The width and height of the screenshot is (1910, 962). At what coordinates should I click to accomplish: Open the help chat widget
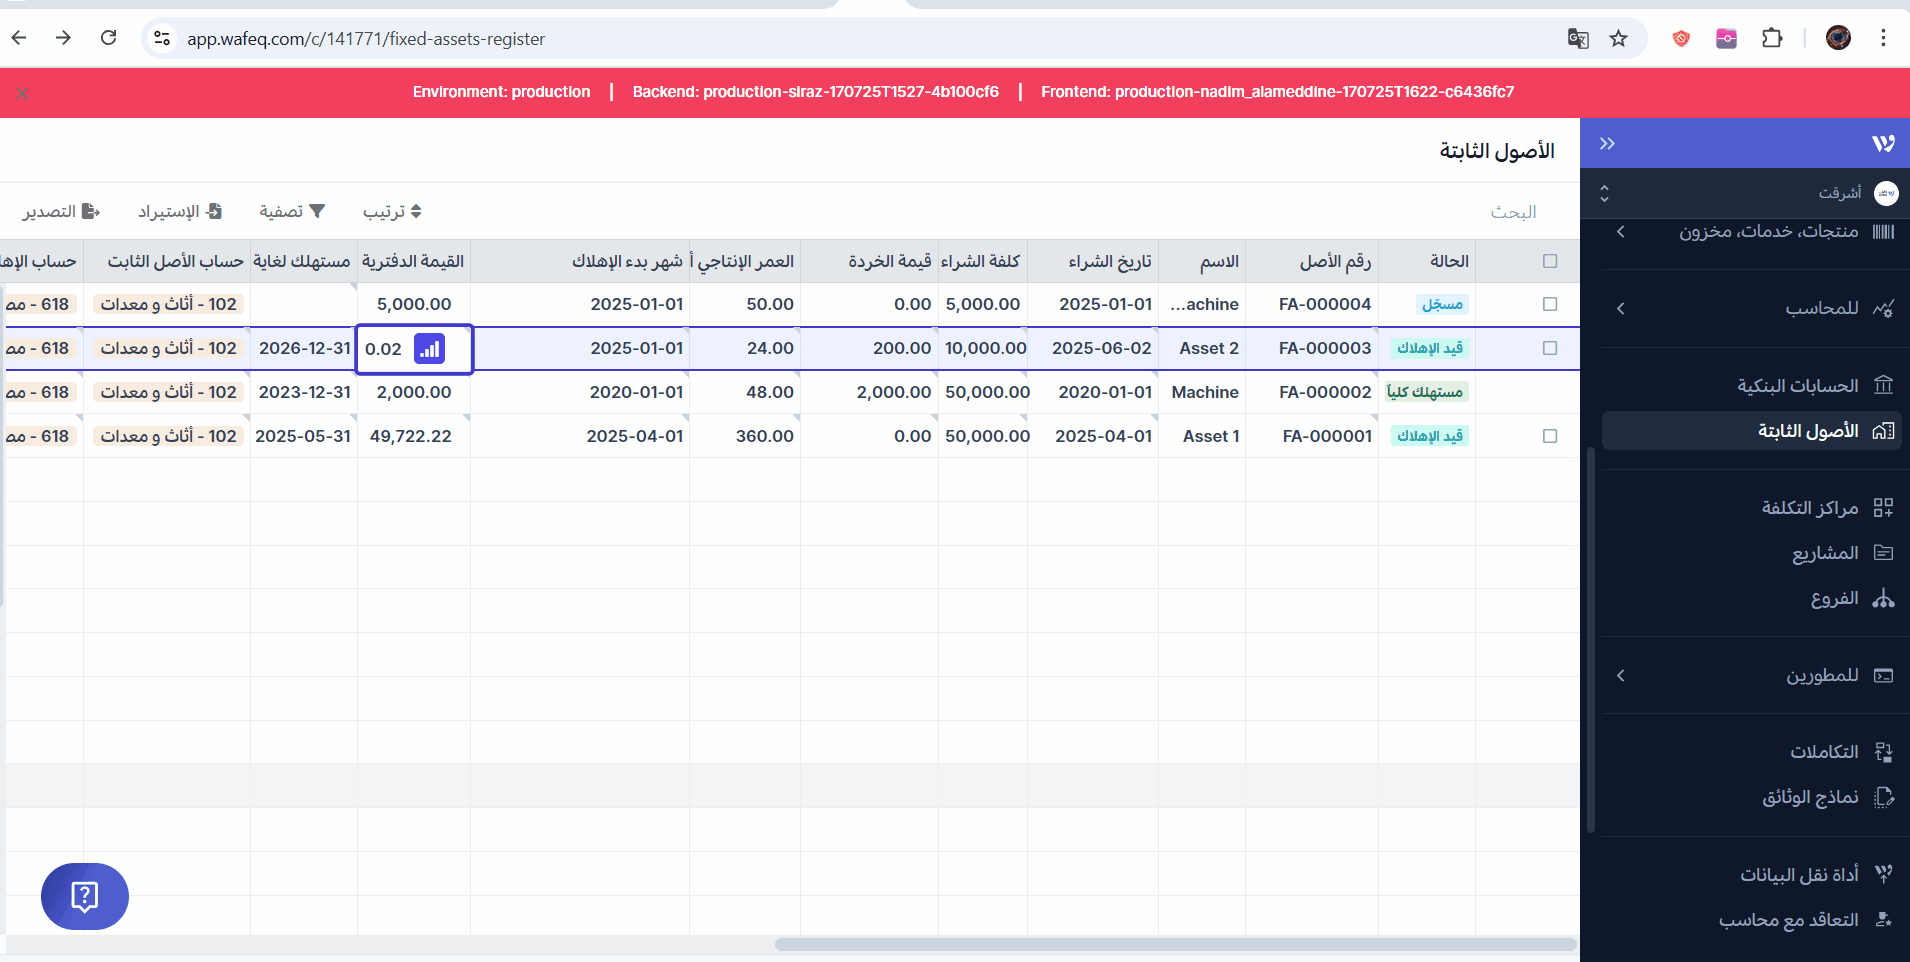(x=85, y=896)
